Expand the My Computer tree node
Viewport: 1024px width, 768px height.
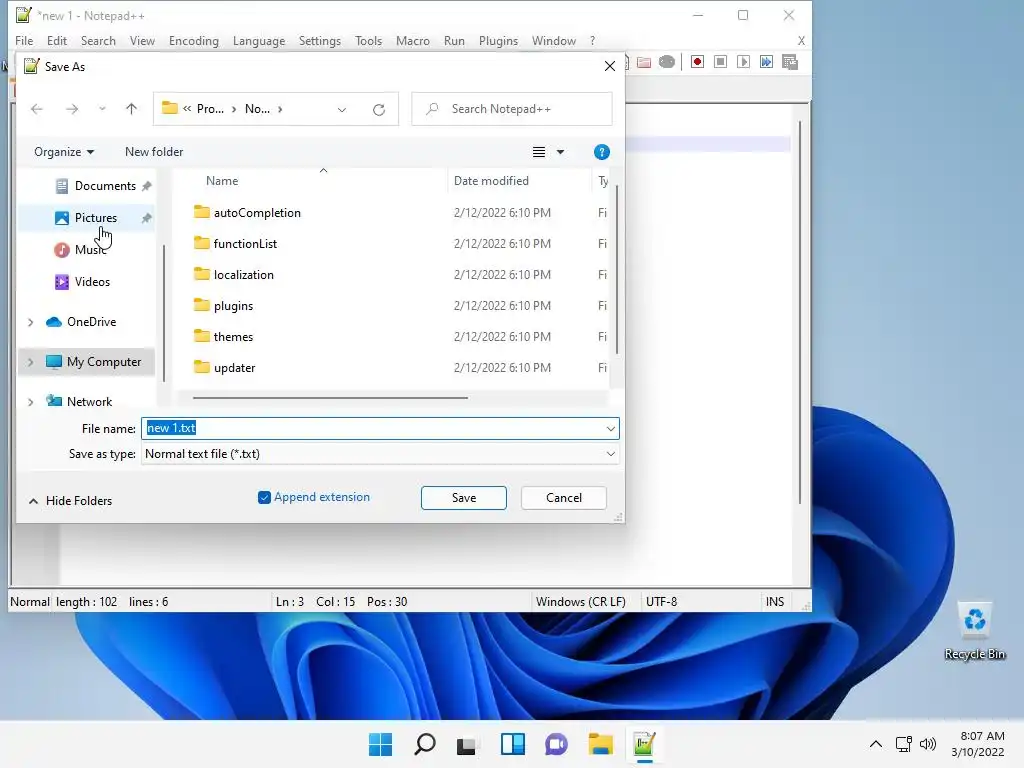(x=31, y=362)
